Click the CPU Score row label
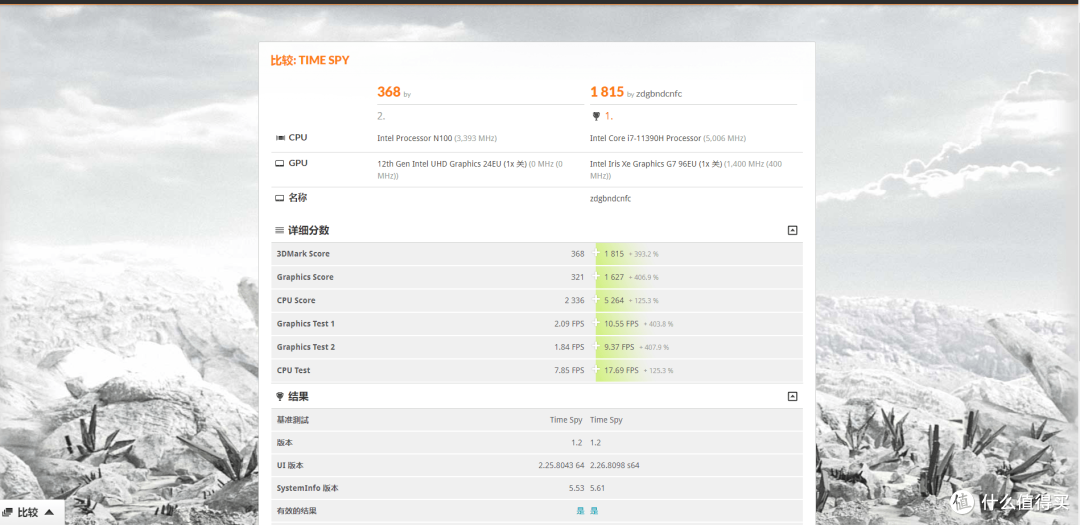Viewport: 1080px width, 525px height. pos(295,300)
